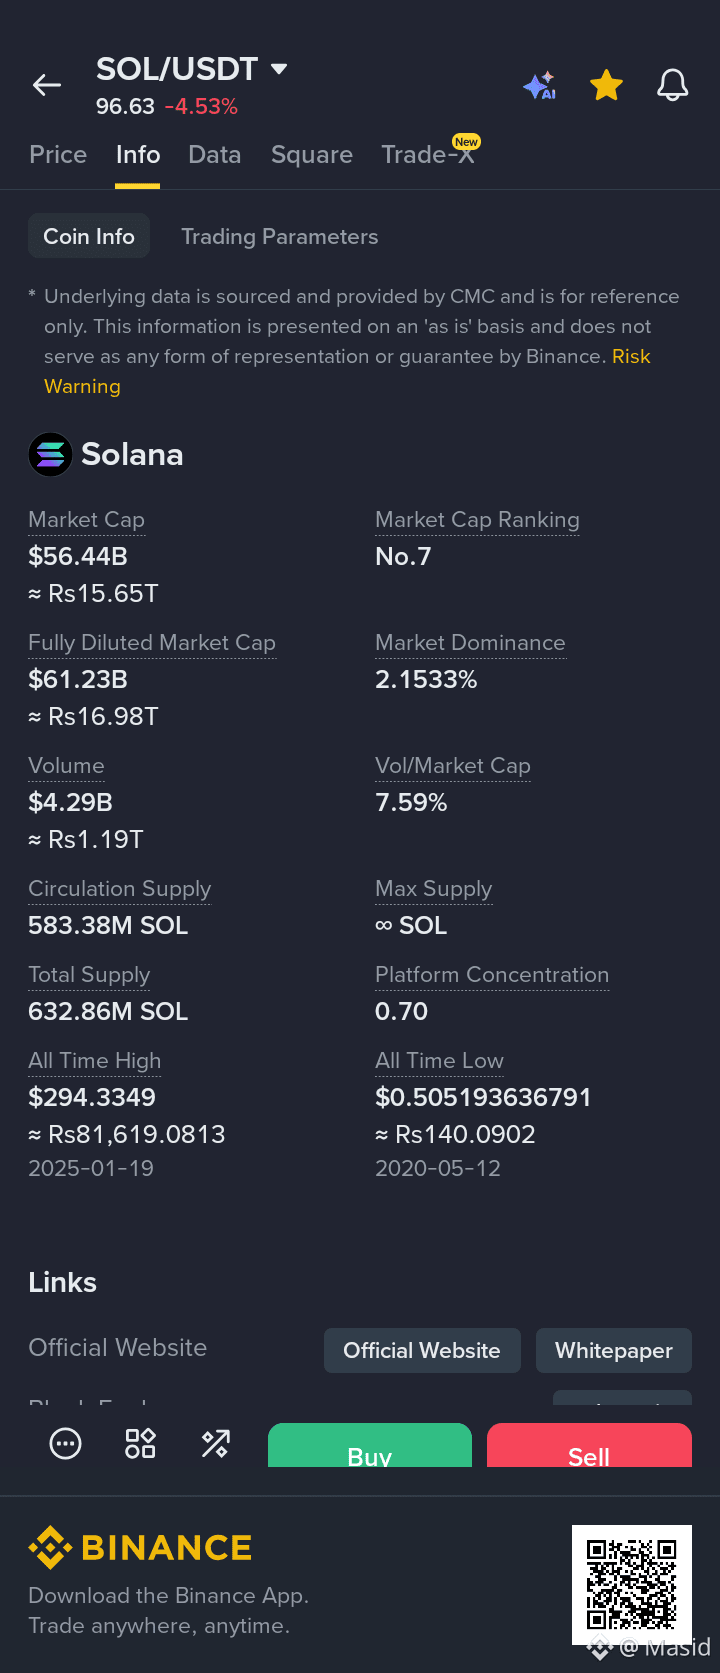
Task: Open the Square tab
Action: [312, 155]
